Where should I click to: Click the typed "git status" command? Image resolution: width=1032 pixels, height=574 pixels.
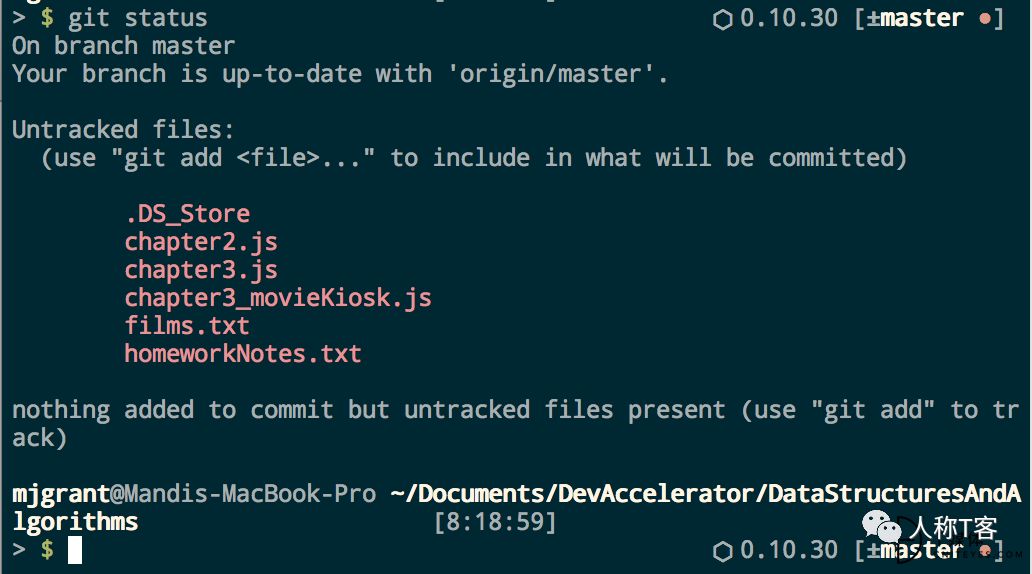pyautogui.click(x=138, y=18)
